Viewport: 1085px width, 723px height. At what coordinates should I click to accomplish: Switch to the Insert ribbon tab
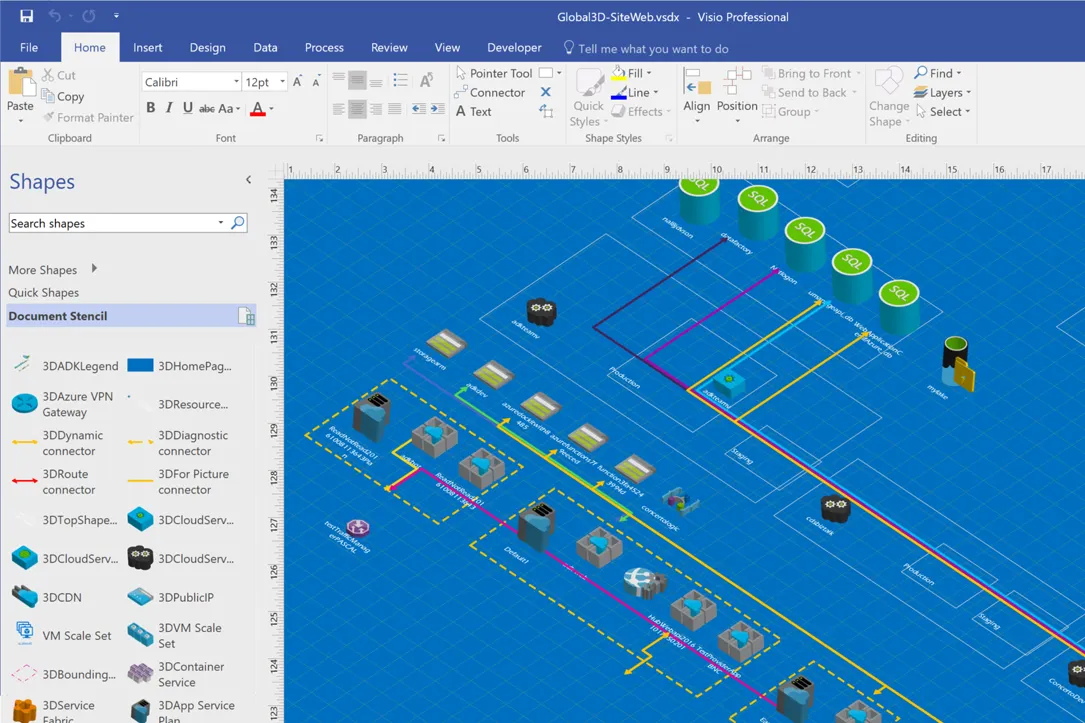147,48
